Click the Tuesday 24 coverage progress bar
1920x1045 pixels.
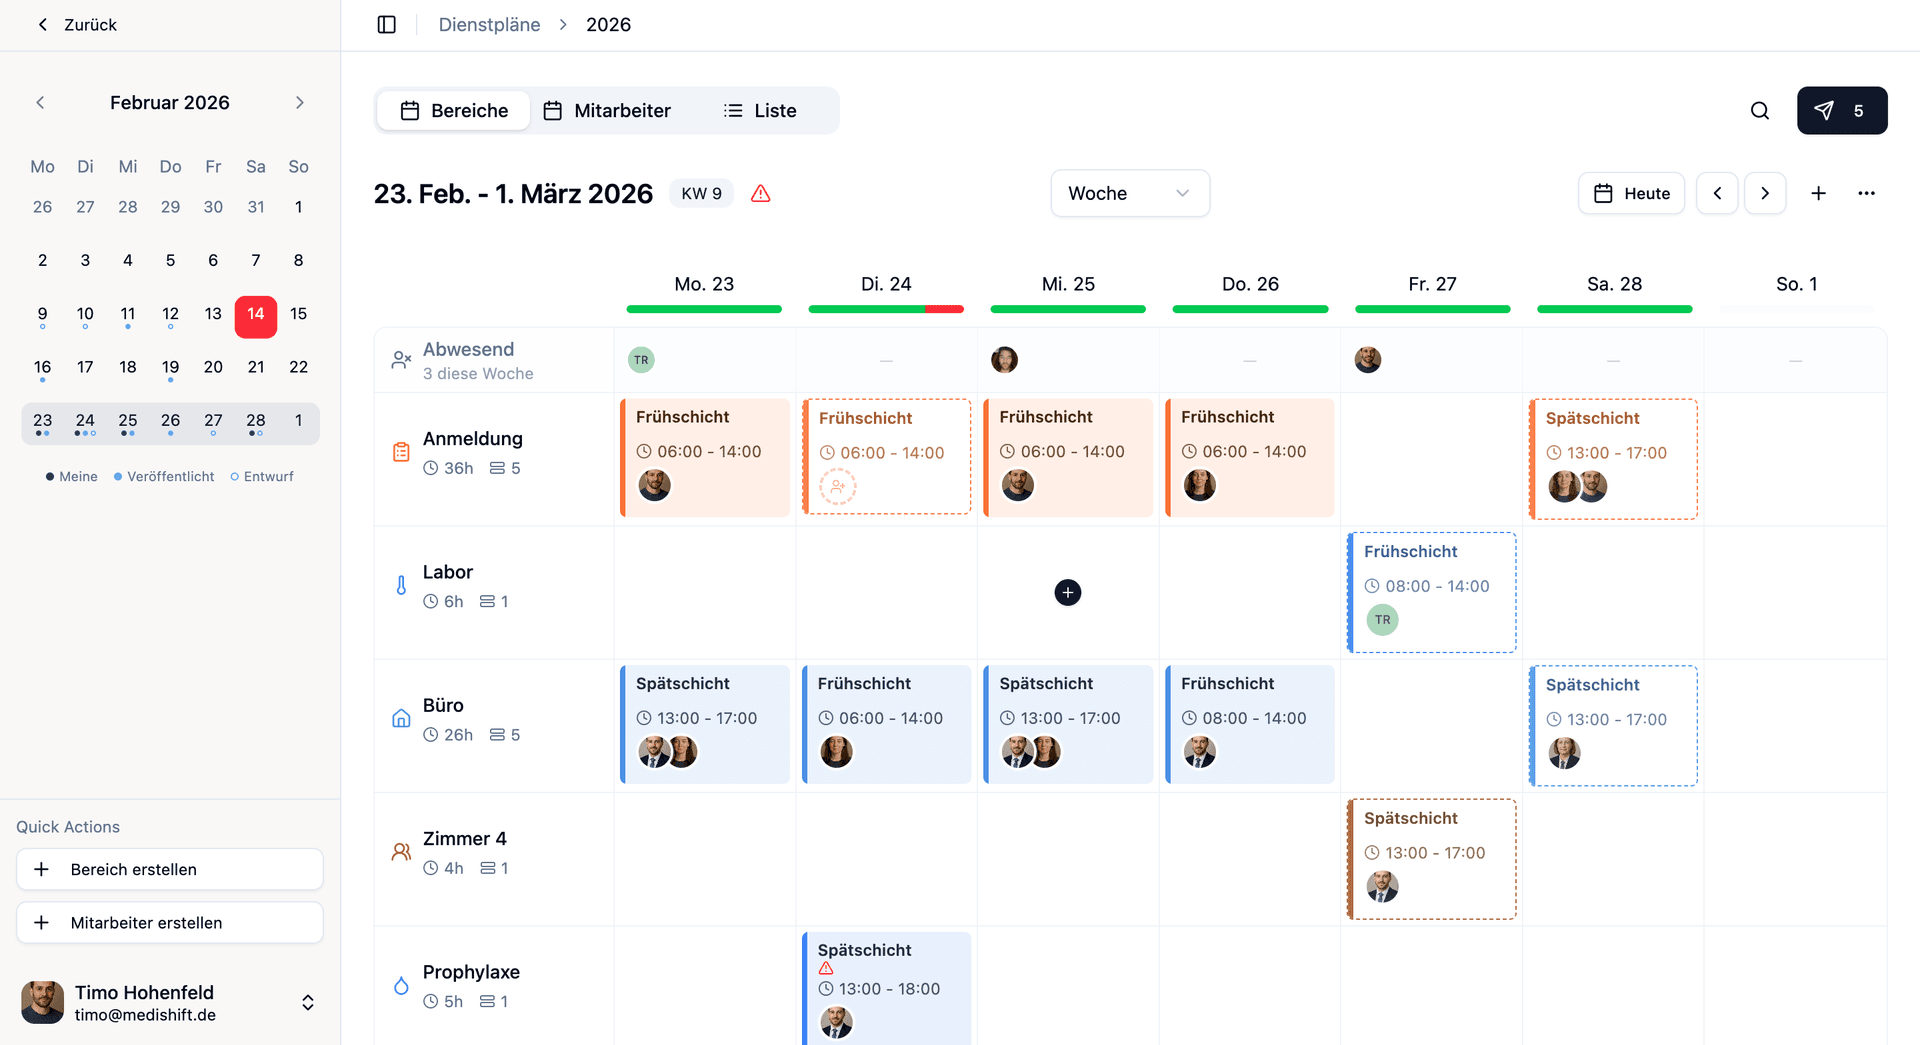pyautogui.click(x=885, y=309)
